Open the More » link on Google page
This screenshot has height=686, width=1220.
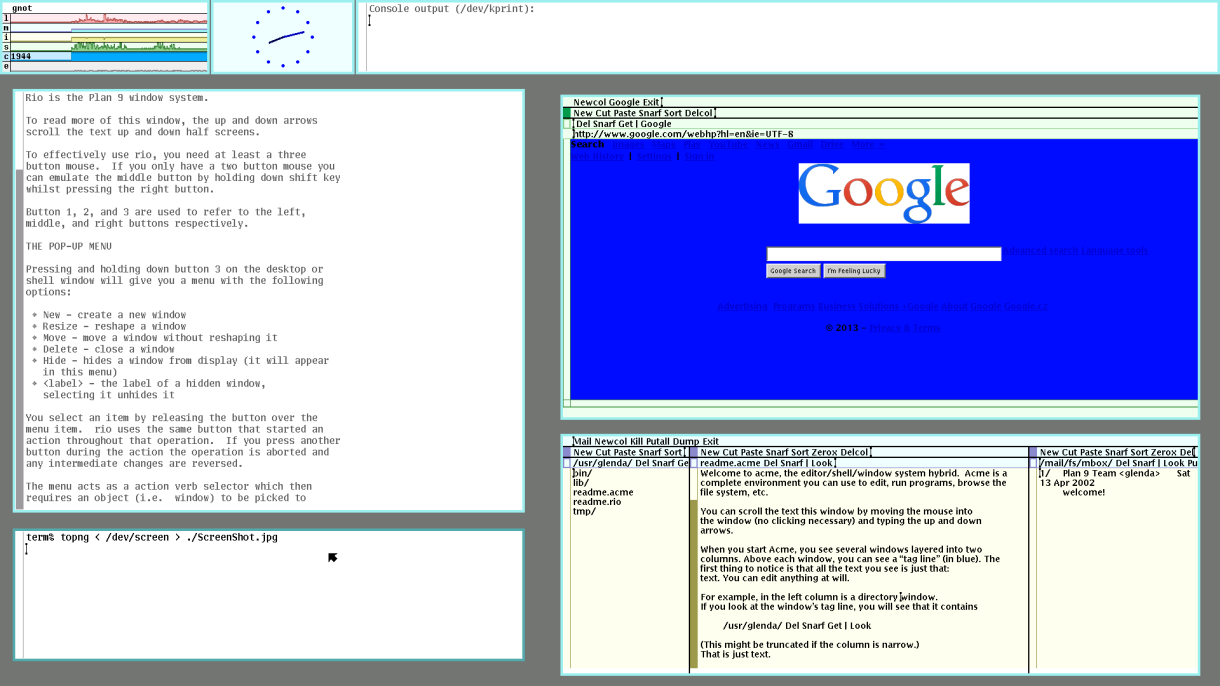coord(868,145)
